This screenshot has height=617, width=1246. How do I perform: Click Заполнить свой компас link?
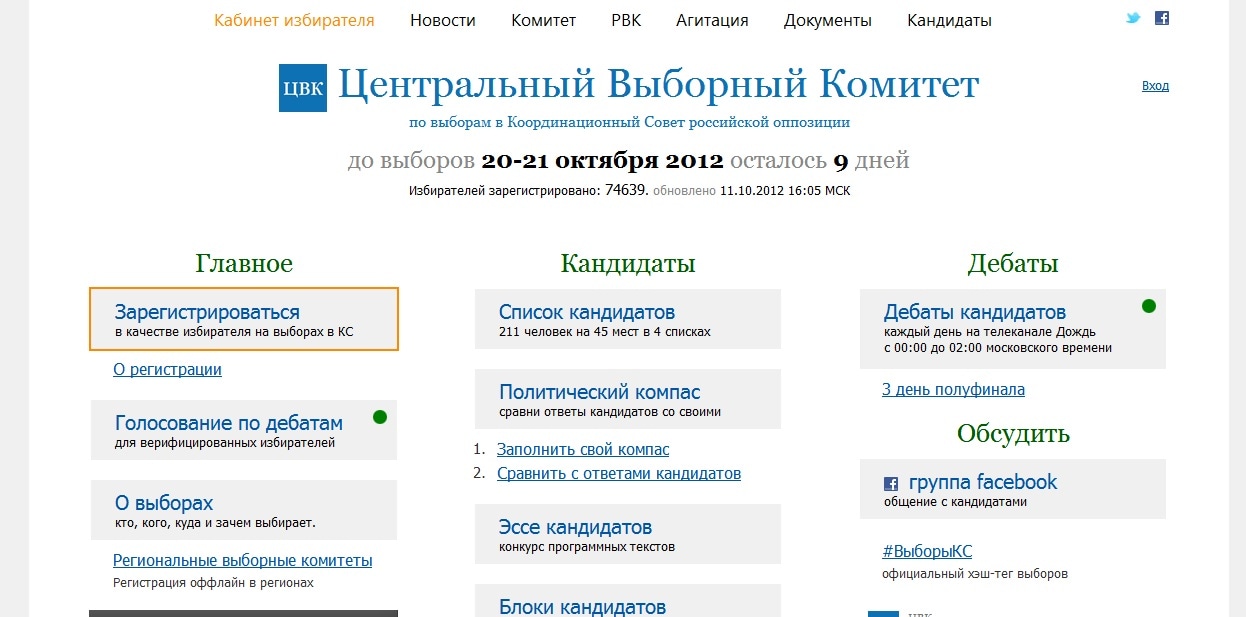point(583,450)
